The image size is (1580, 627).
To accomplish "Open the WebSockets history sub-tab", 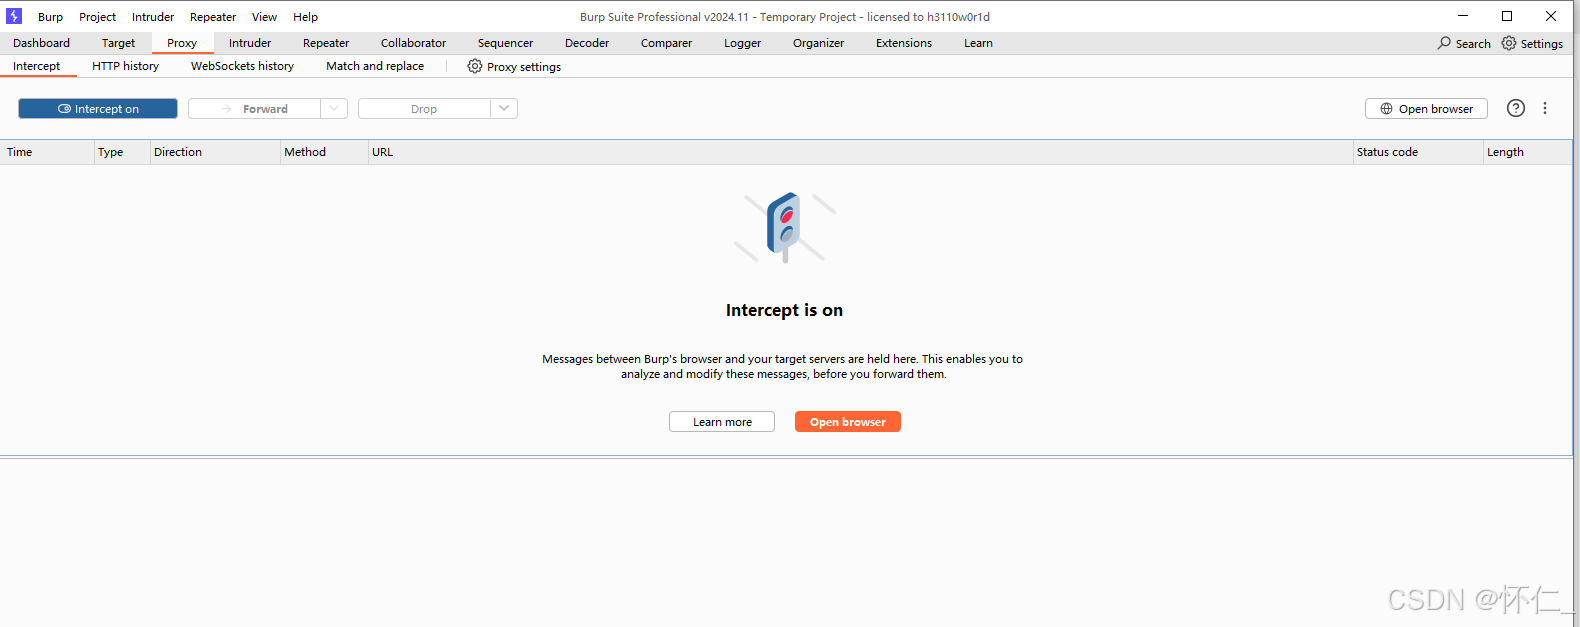I will coord(242,66).
